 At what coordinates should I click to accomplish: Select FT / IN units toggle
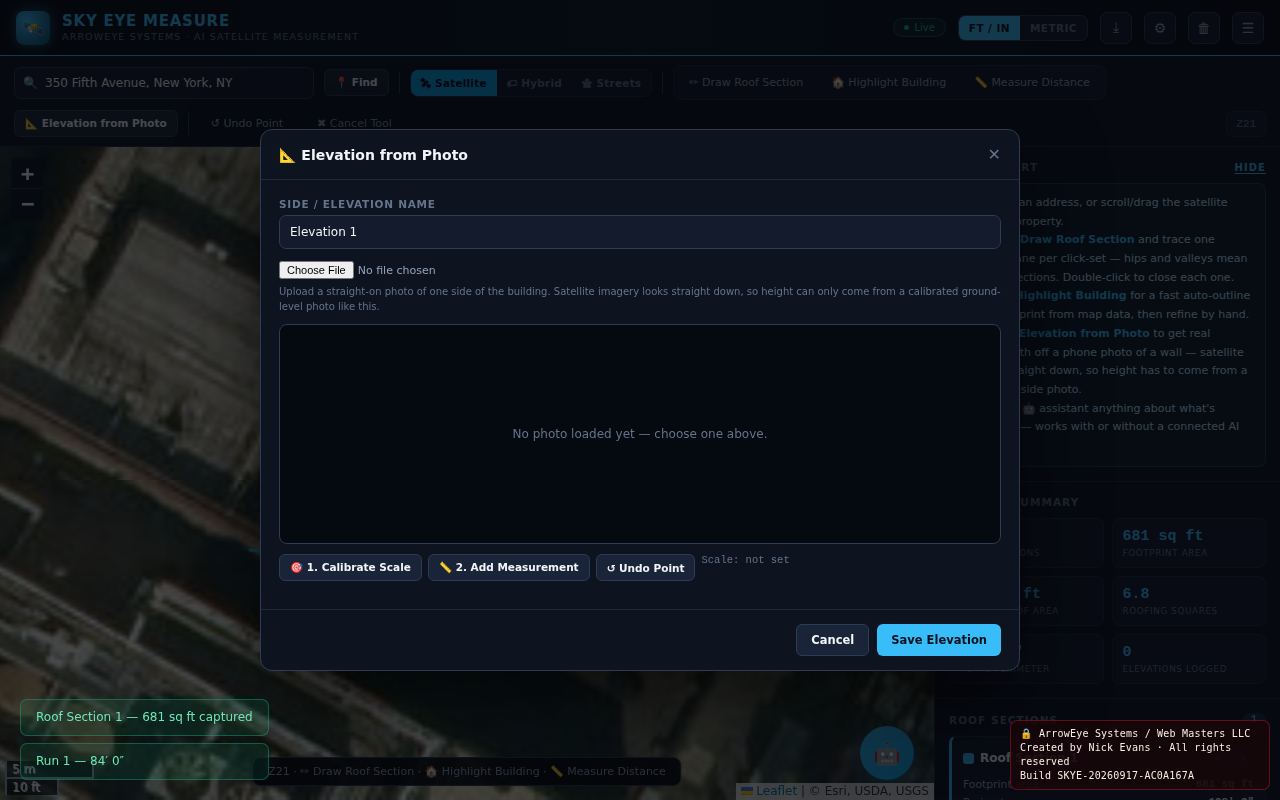coord(989,28)
